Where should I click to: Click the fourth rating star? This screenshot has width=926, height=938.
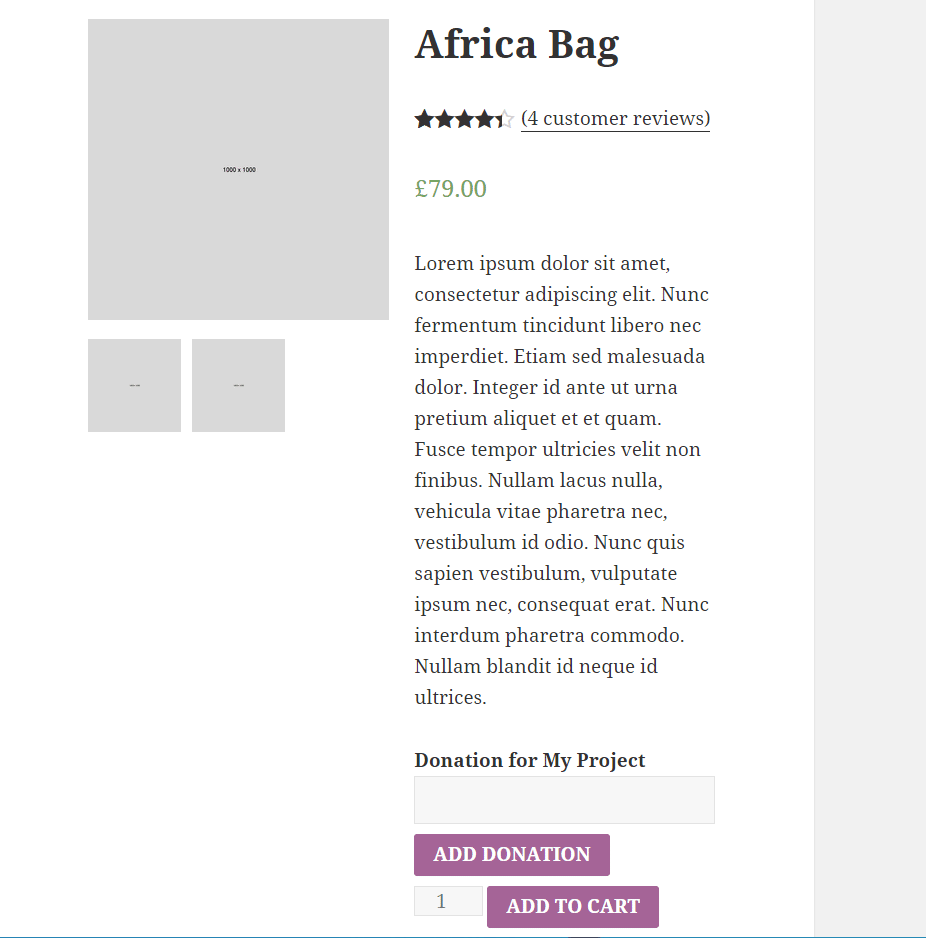point(484,120)
